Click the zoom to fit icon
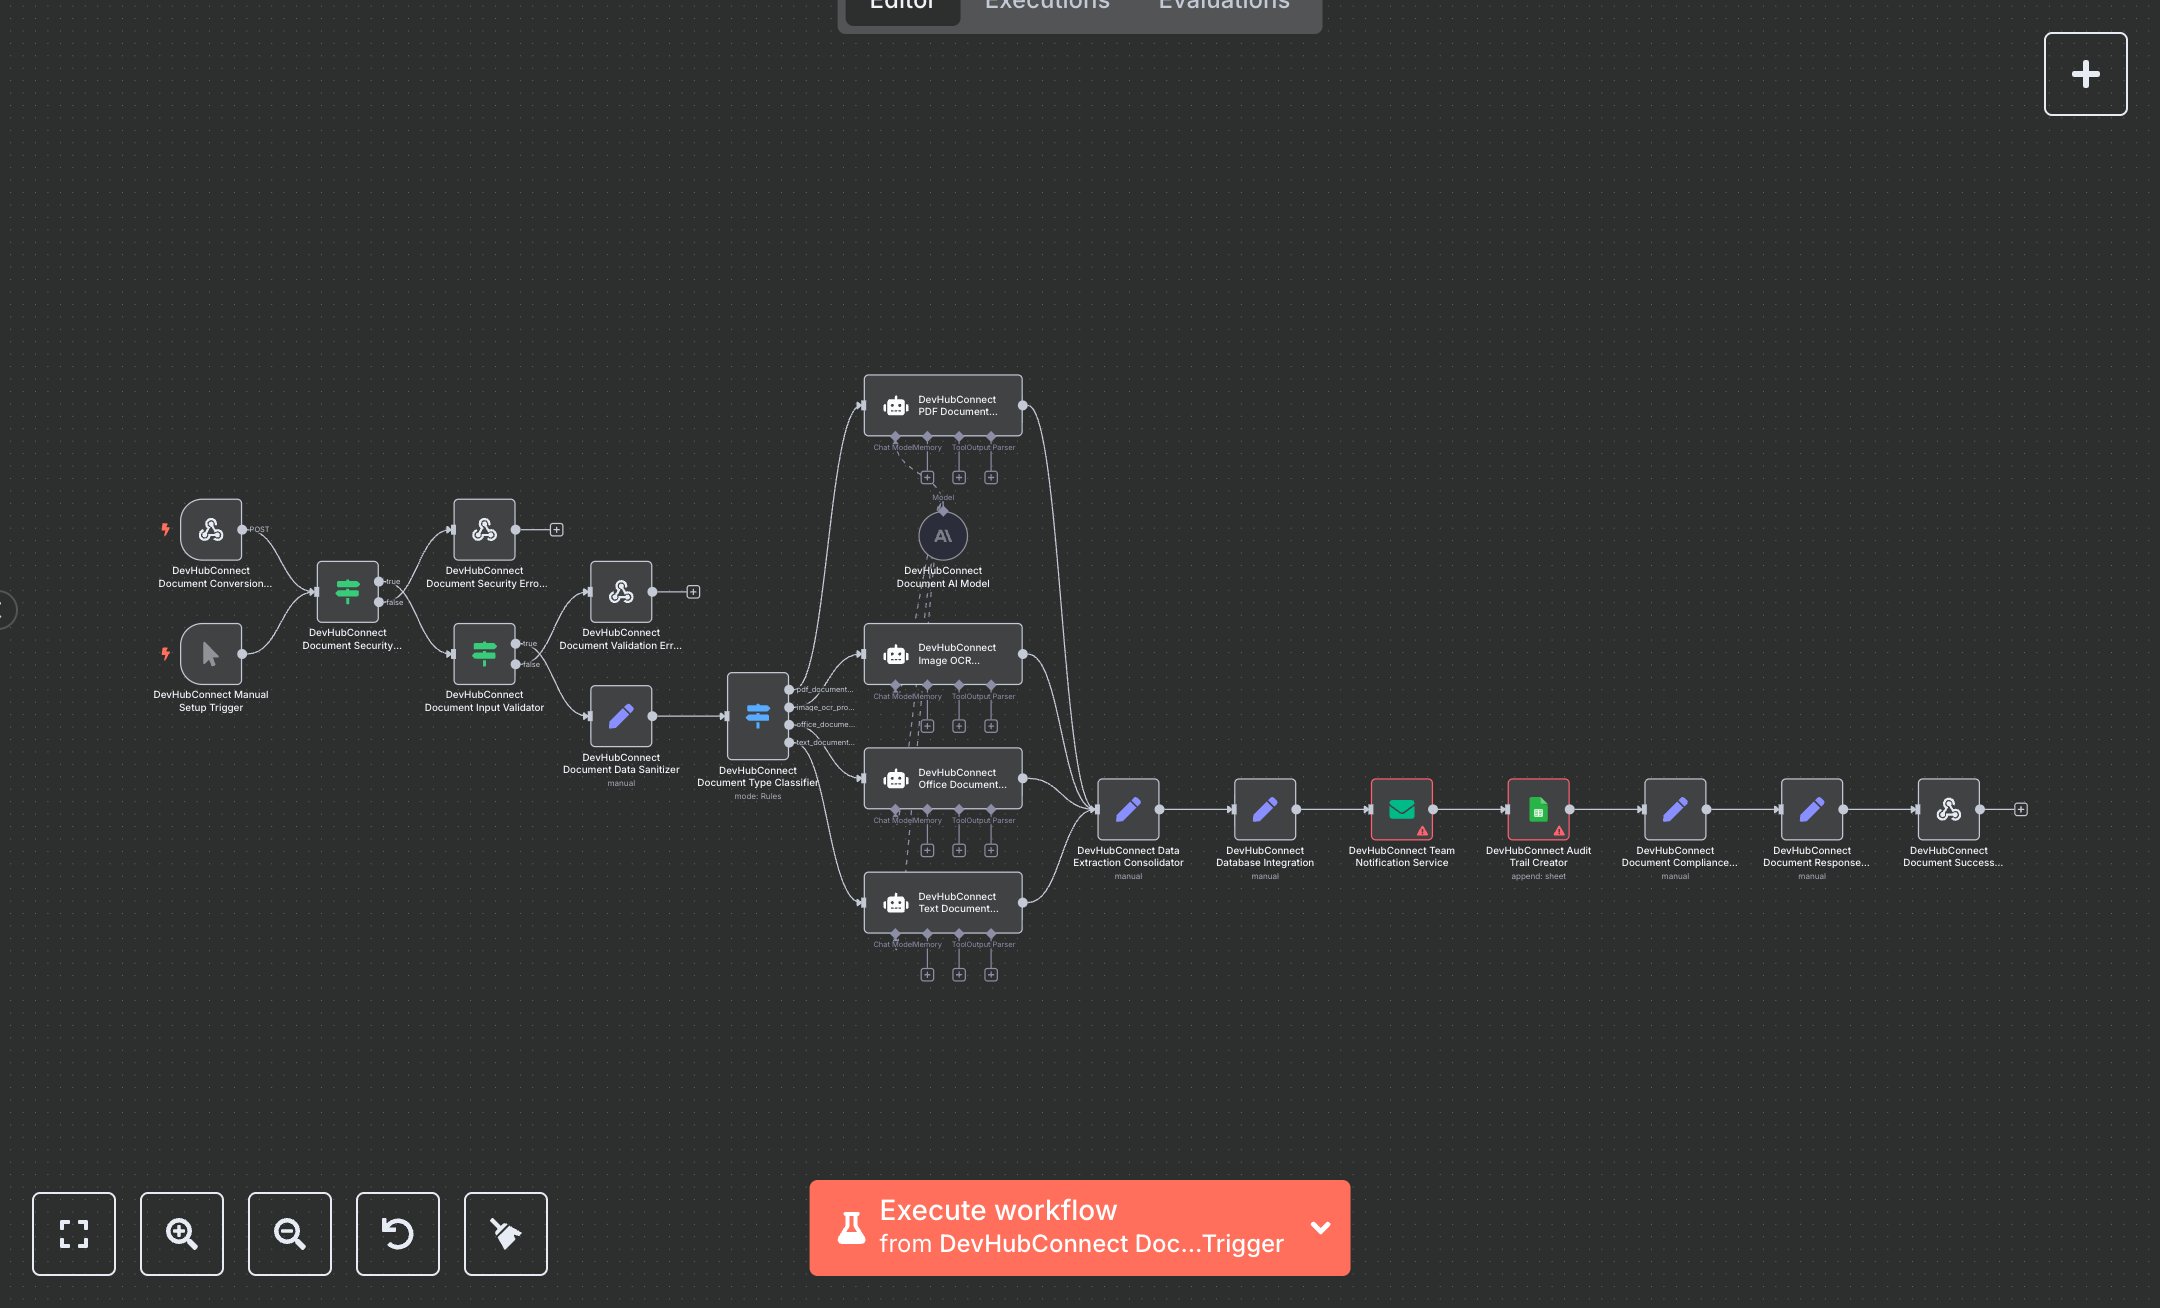2160x1308 pixels. pyautogui.click(x=74, y=1233)
